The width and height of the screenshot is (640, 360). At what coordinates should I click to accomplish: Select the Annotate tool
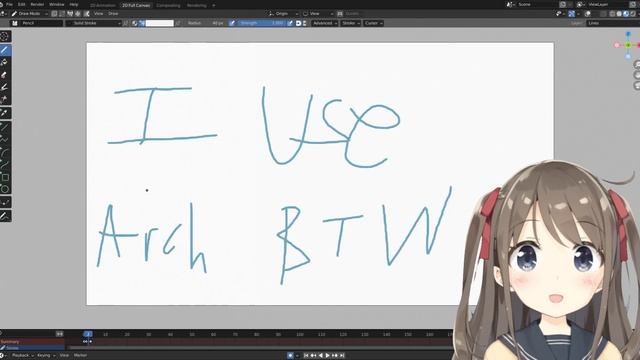coord(4,216)
